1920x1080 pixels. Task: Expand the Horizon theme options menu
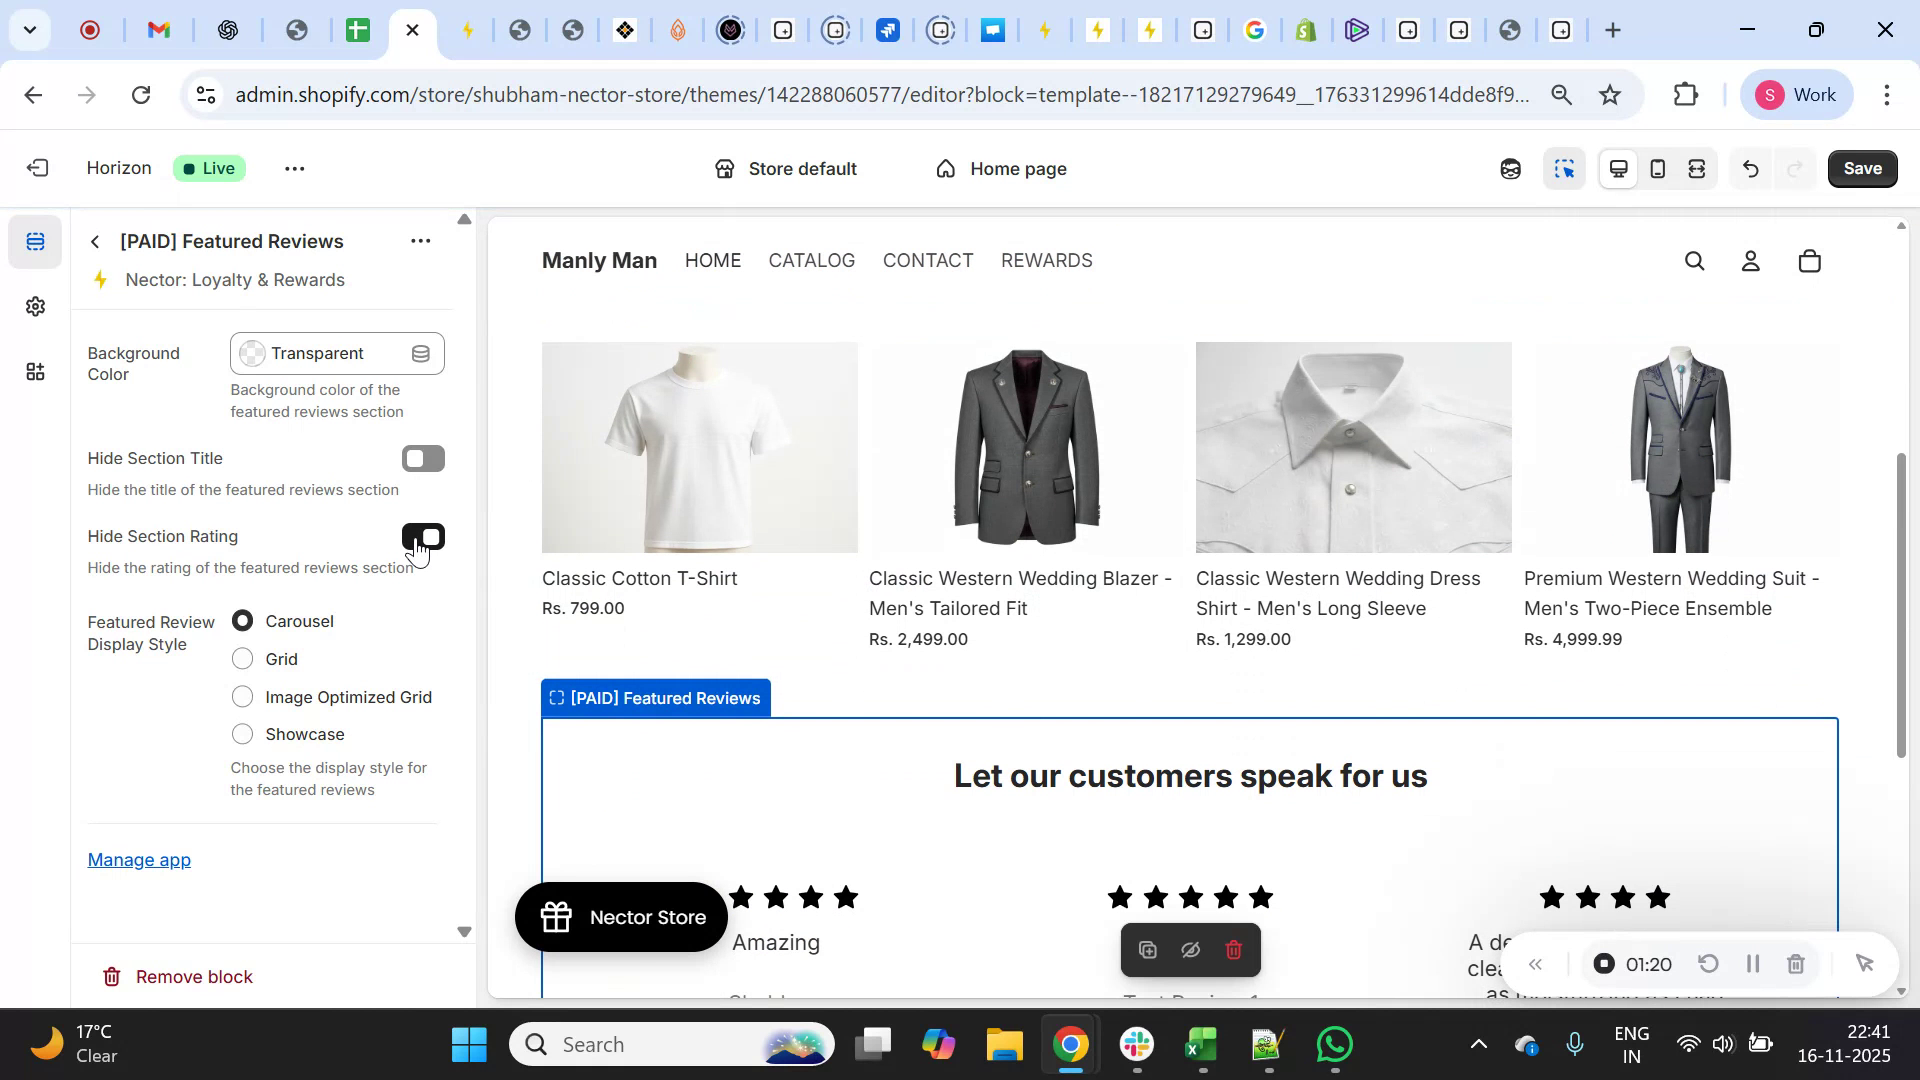294,168
